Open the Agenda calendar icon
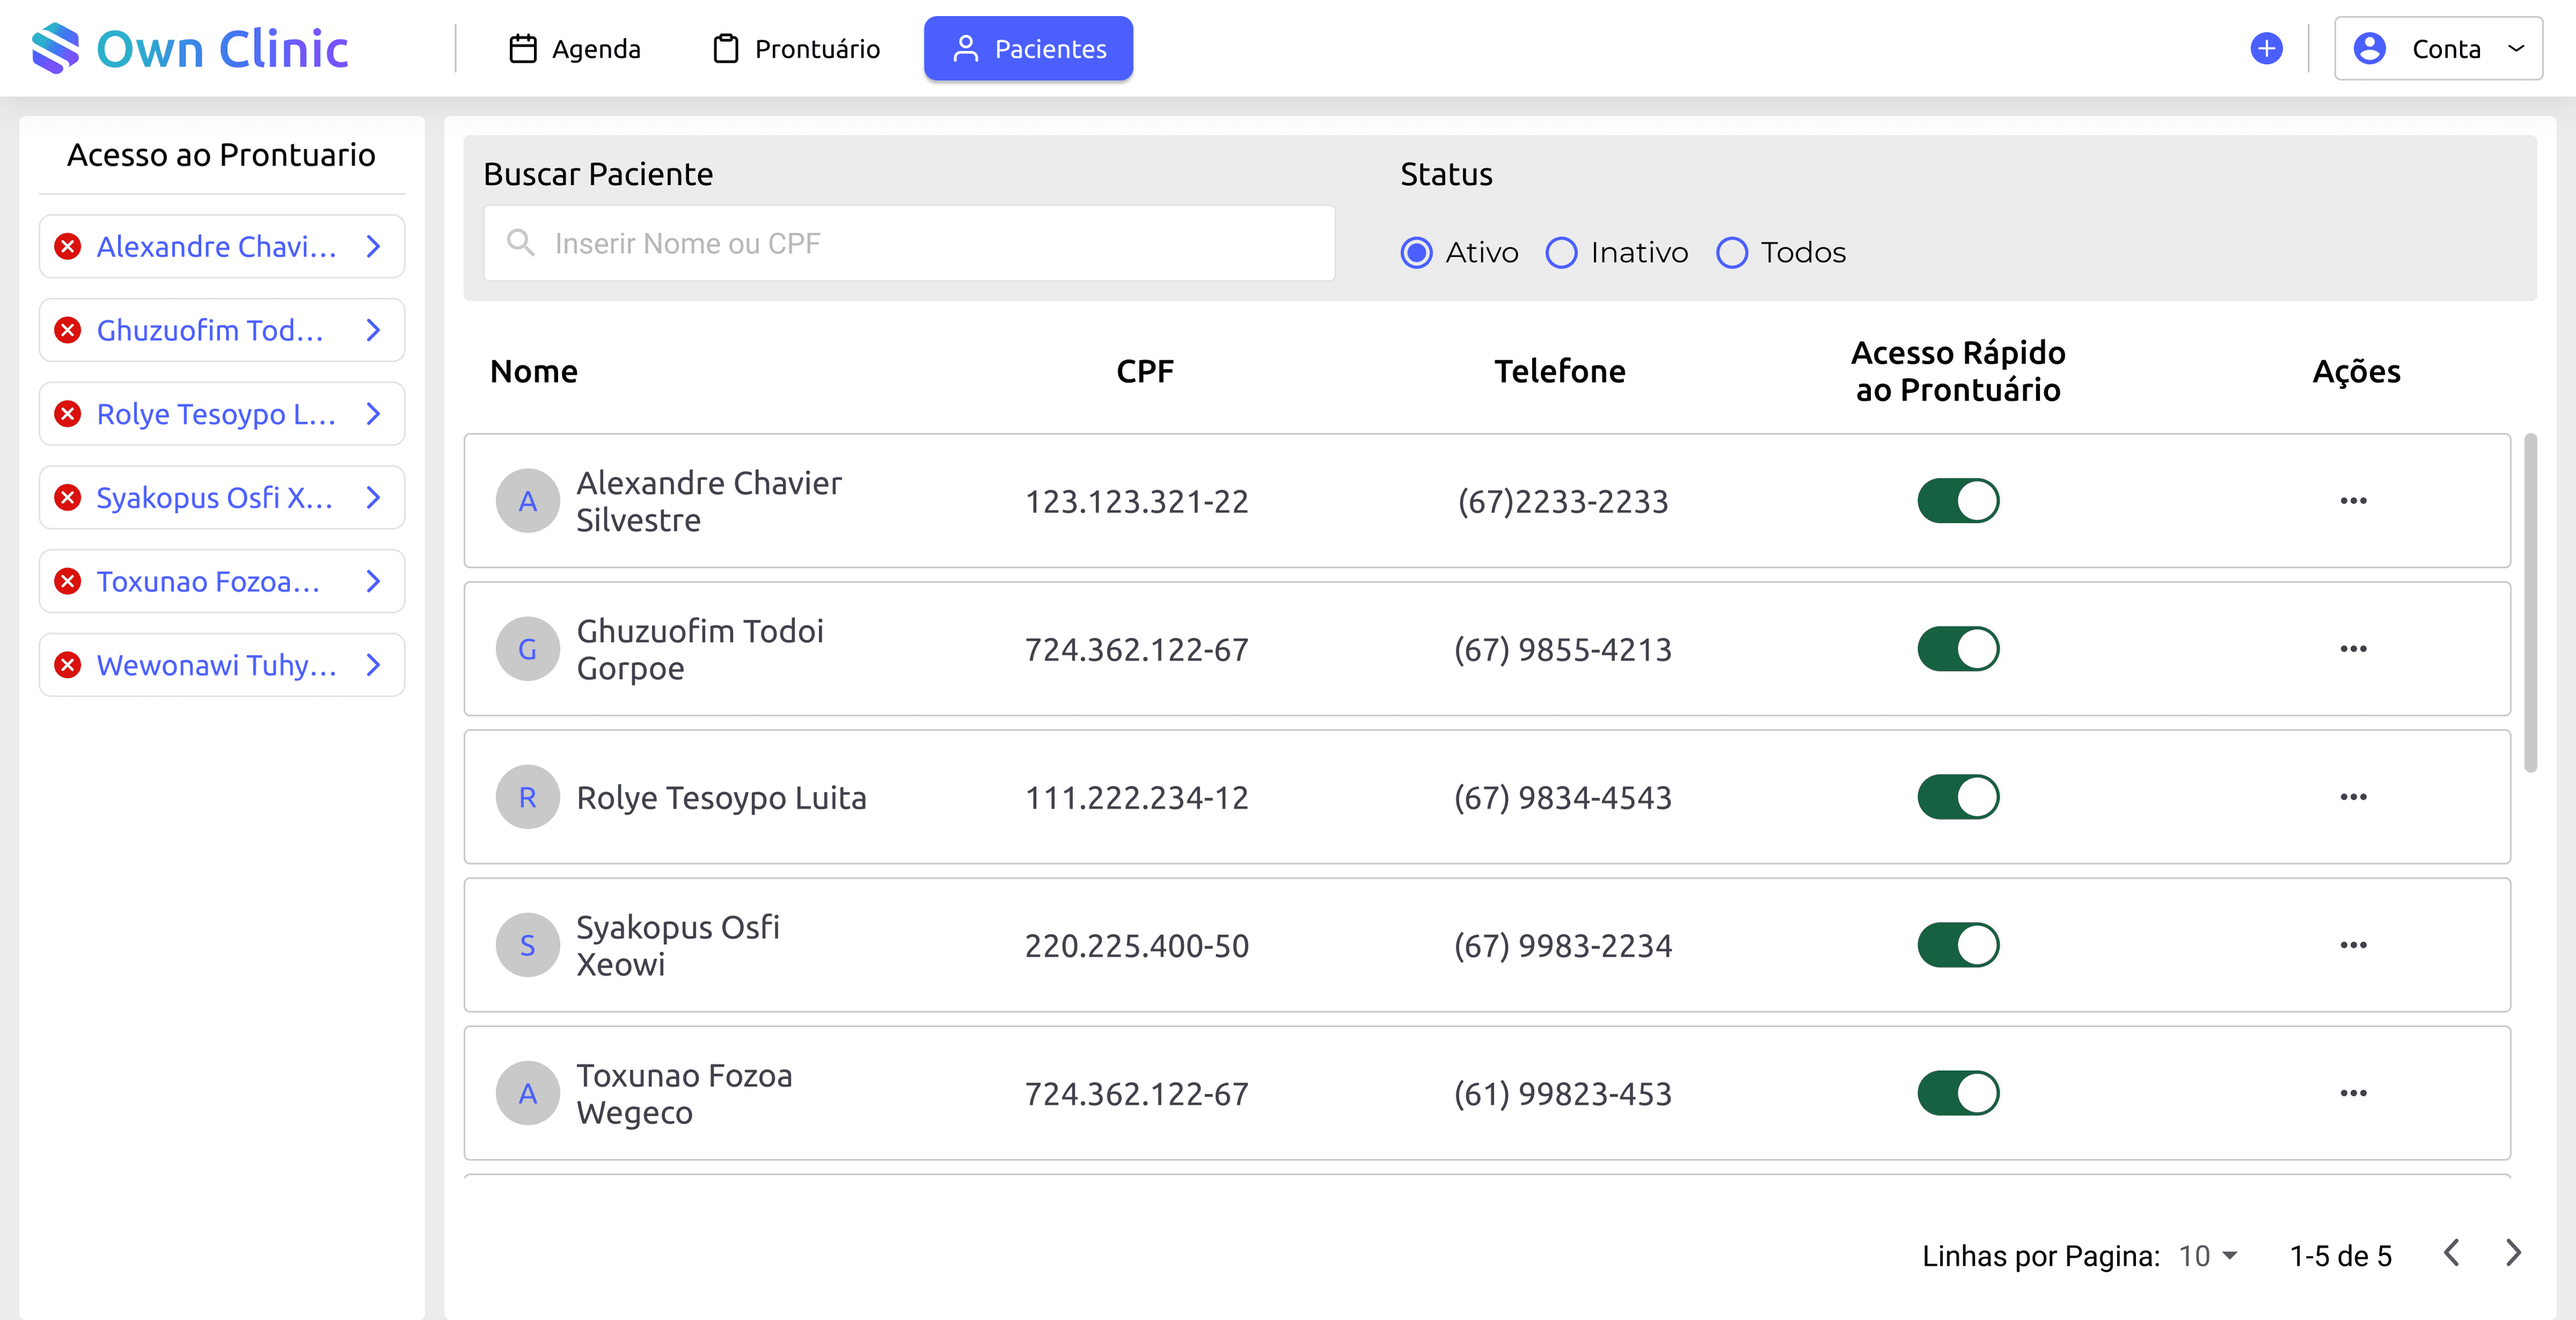The image size is (2576, 1320). pos(523,48)
